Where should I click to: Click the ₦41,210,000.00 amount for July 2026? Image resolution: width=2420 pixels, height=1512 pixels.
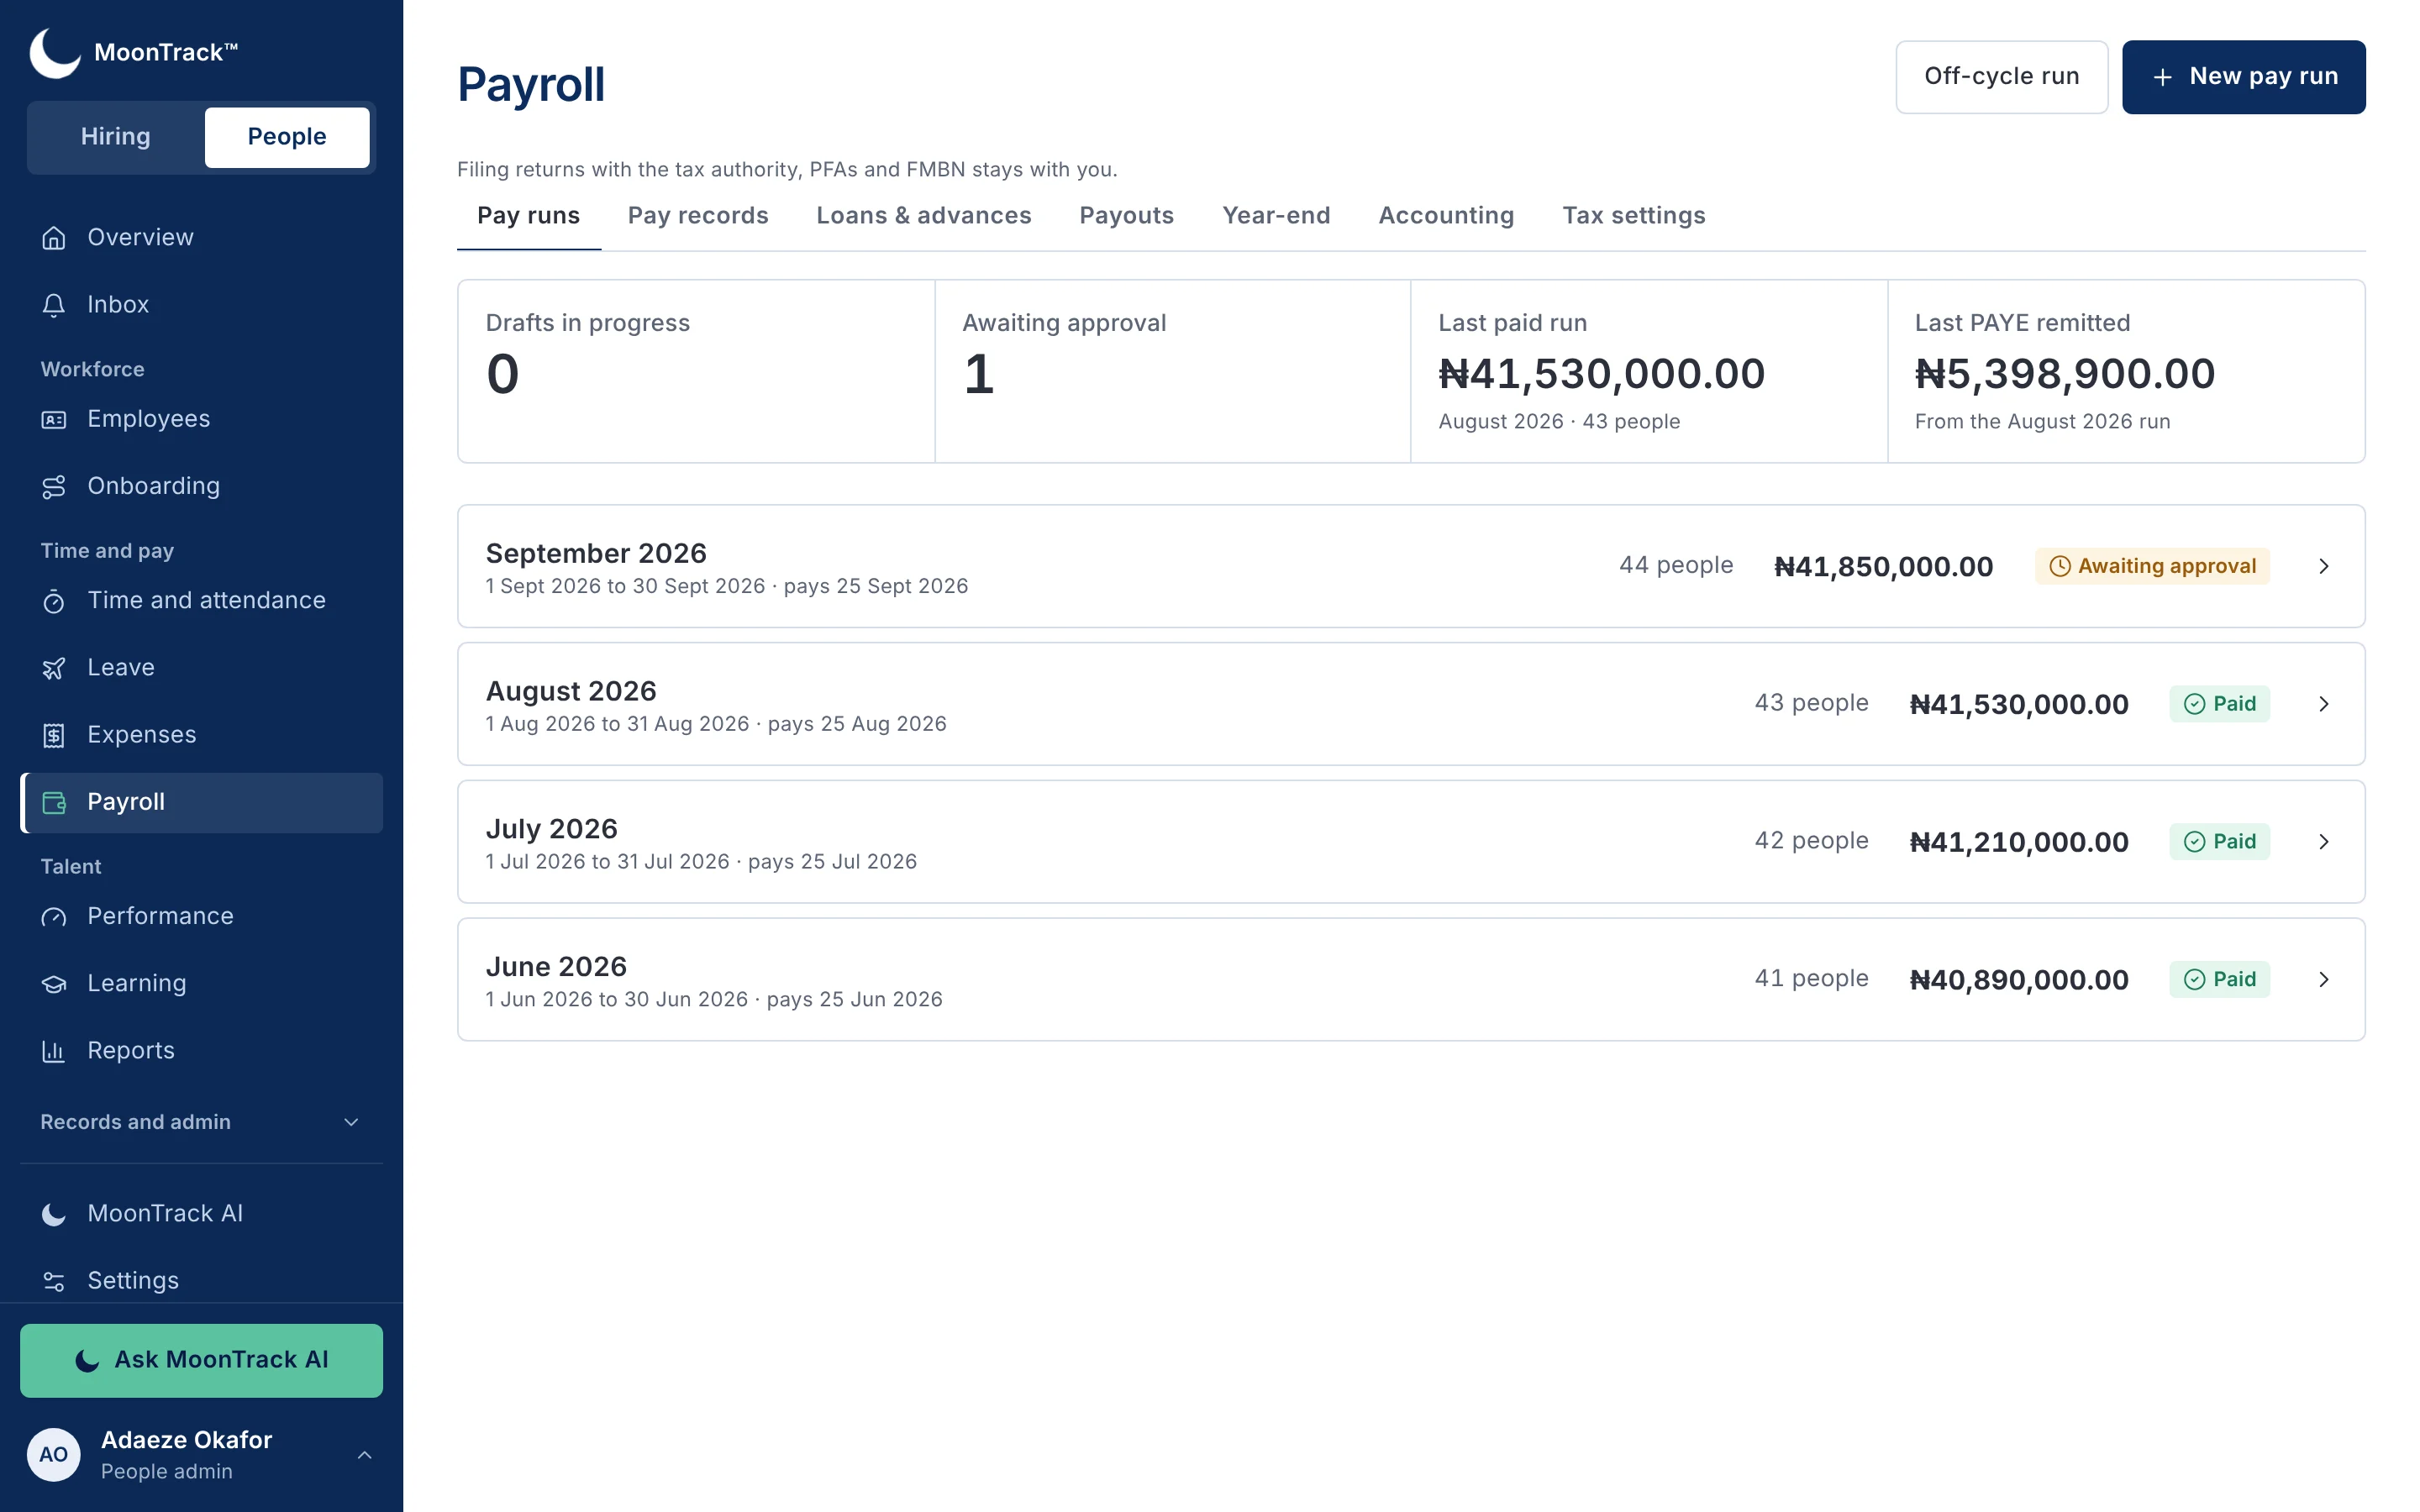[2019, 842]
